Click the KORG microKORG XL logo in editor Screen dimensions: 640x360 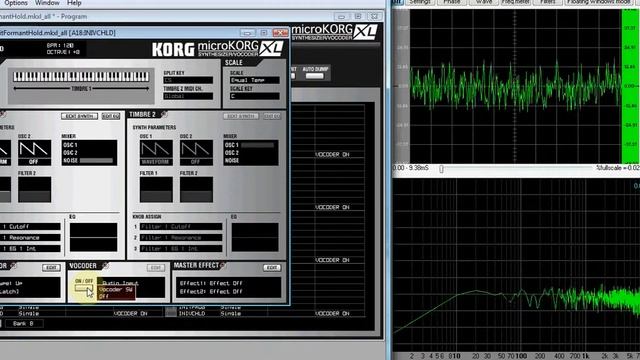tap(218, 49)
